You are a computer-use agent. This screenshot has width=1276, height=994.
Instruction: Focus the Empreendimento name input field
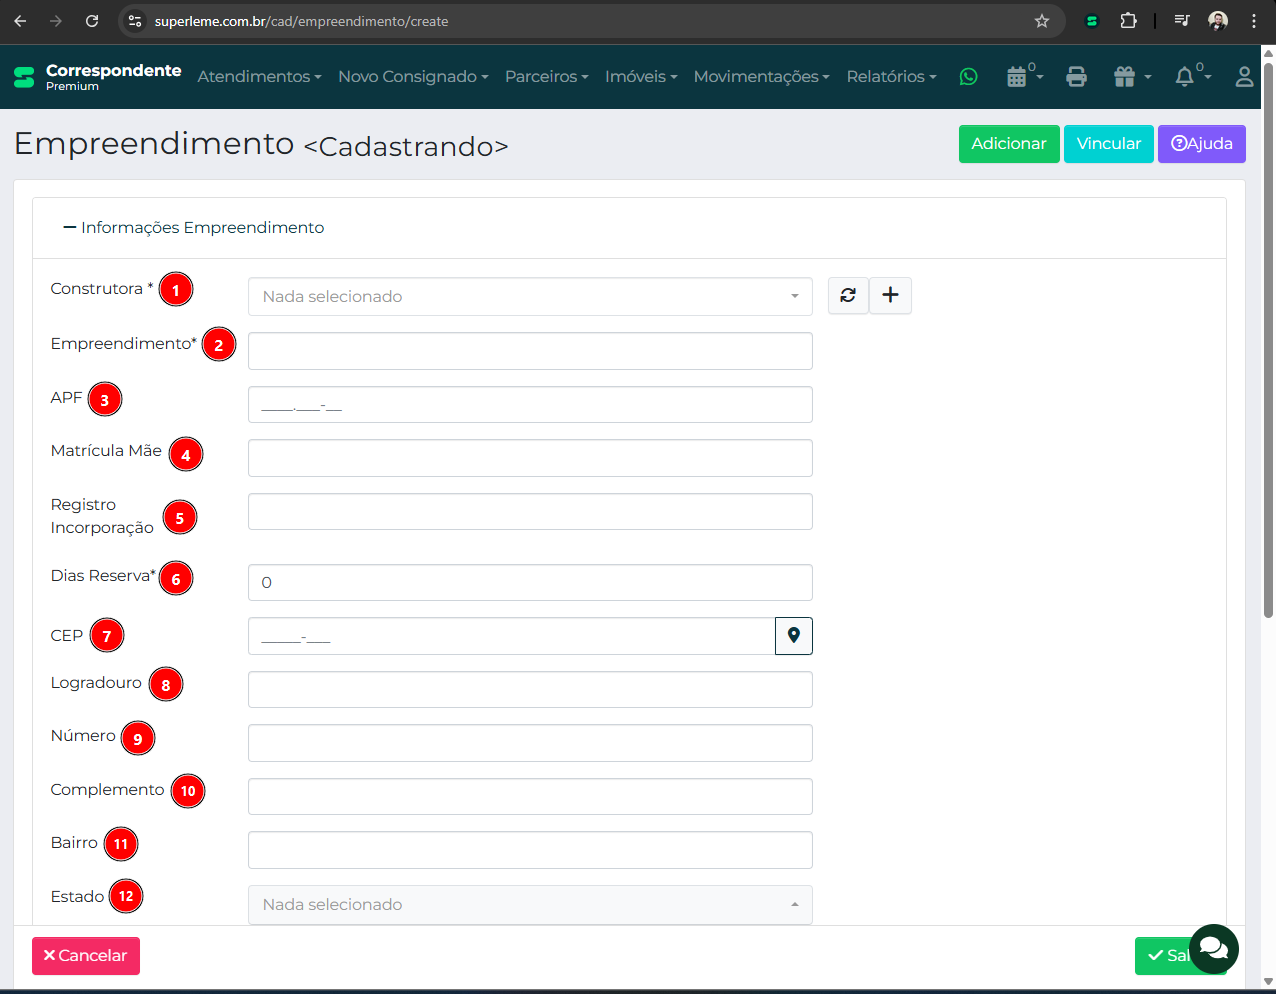click(x=530, y=351)
